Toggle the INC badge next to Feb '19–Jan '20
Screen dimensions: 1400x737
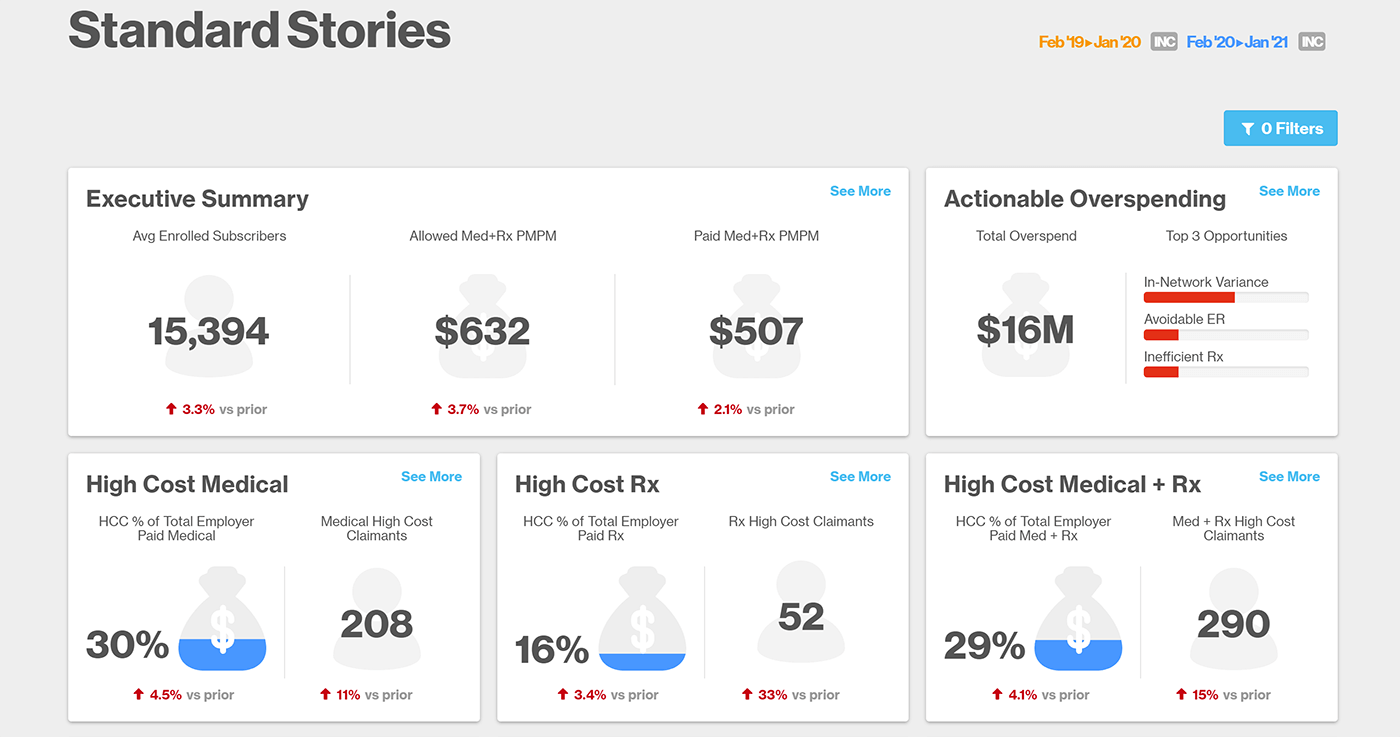click(1163, 42)
